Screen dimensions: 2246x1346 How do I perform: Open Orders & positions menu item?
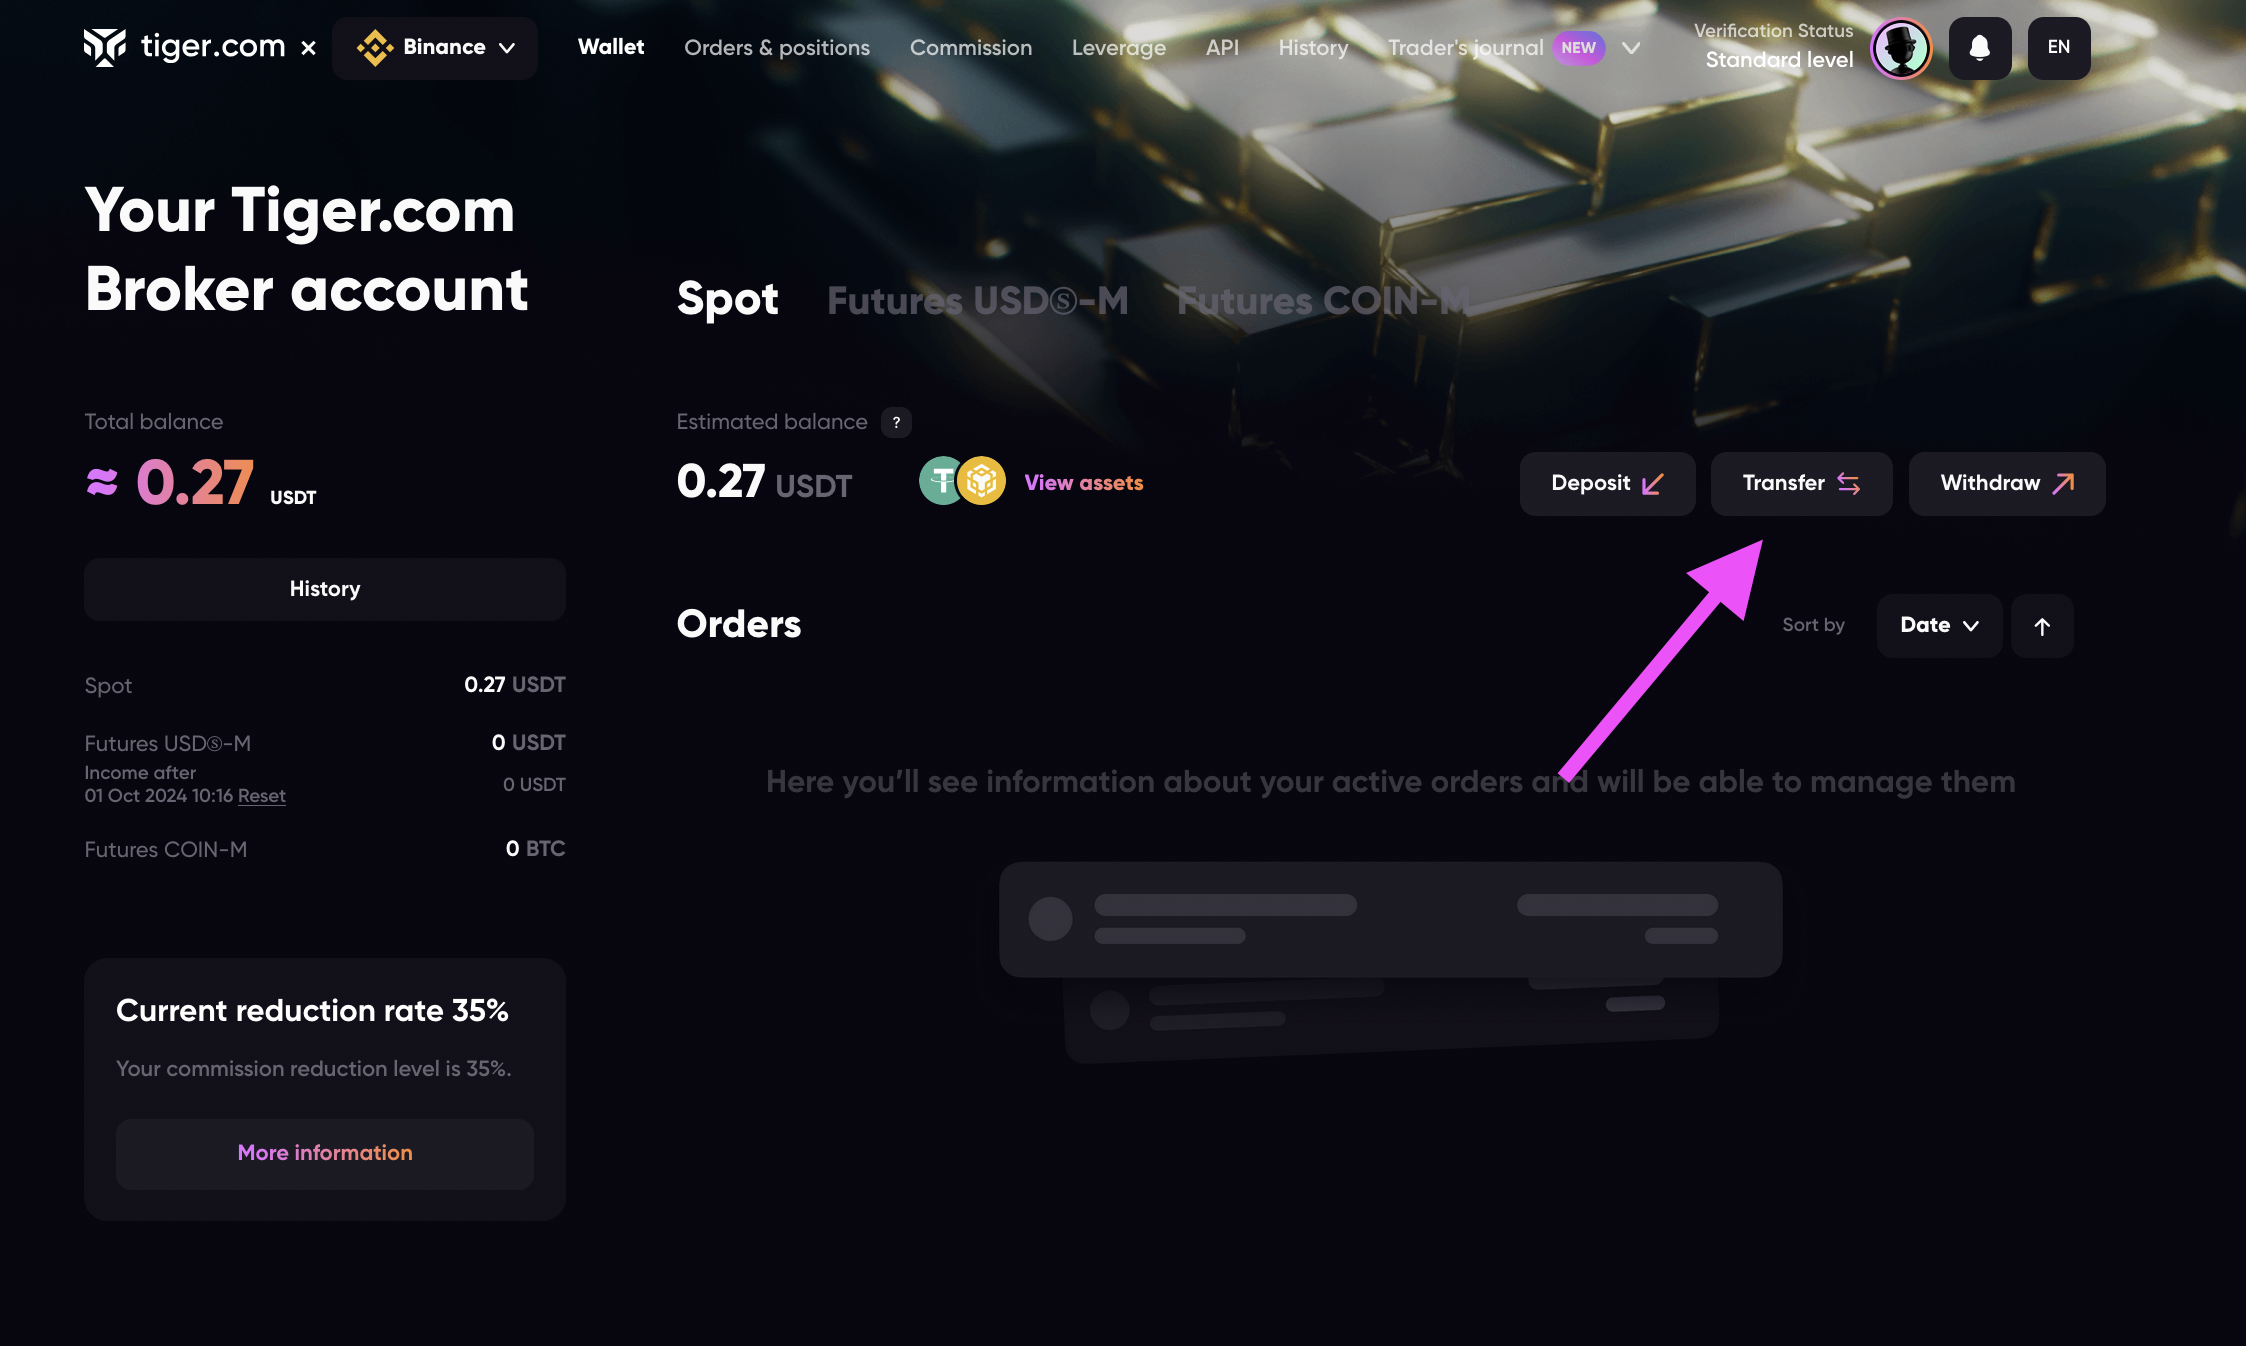pyautogui.click(x=776, y=48)
